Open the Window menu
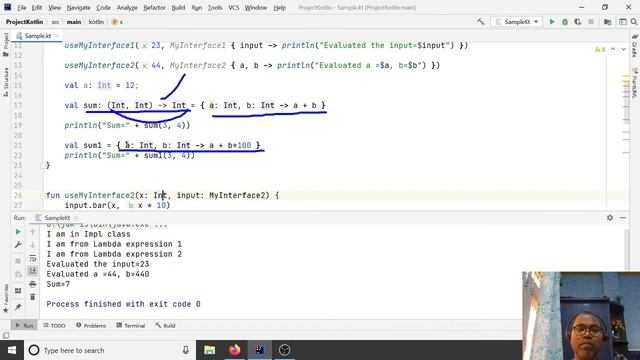 coord(256,7)
